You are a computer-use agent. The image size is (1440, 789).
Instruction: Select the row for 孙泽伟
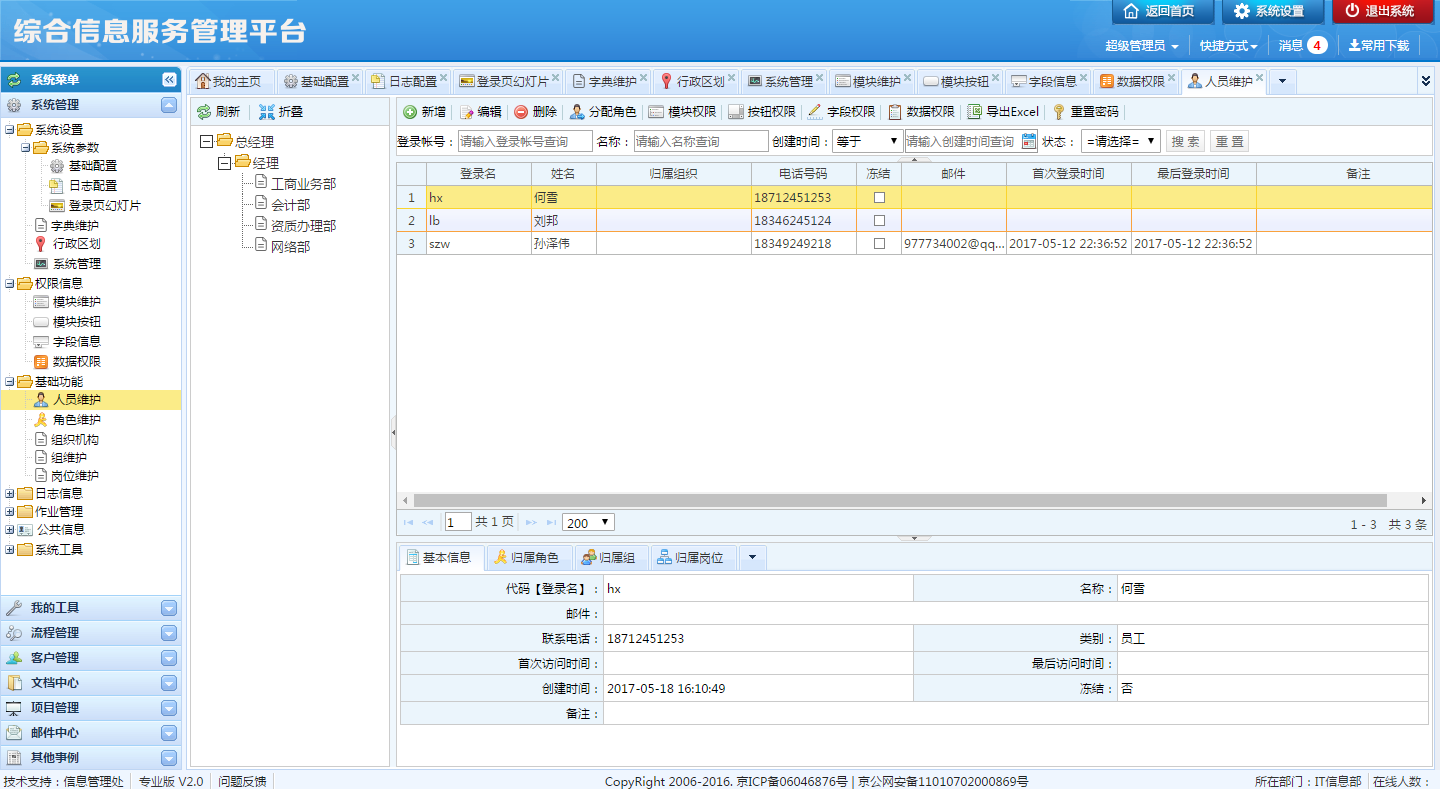coord(914,244)
